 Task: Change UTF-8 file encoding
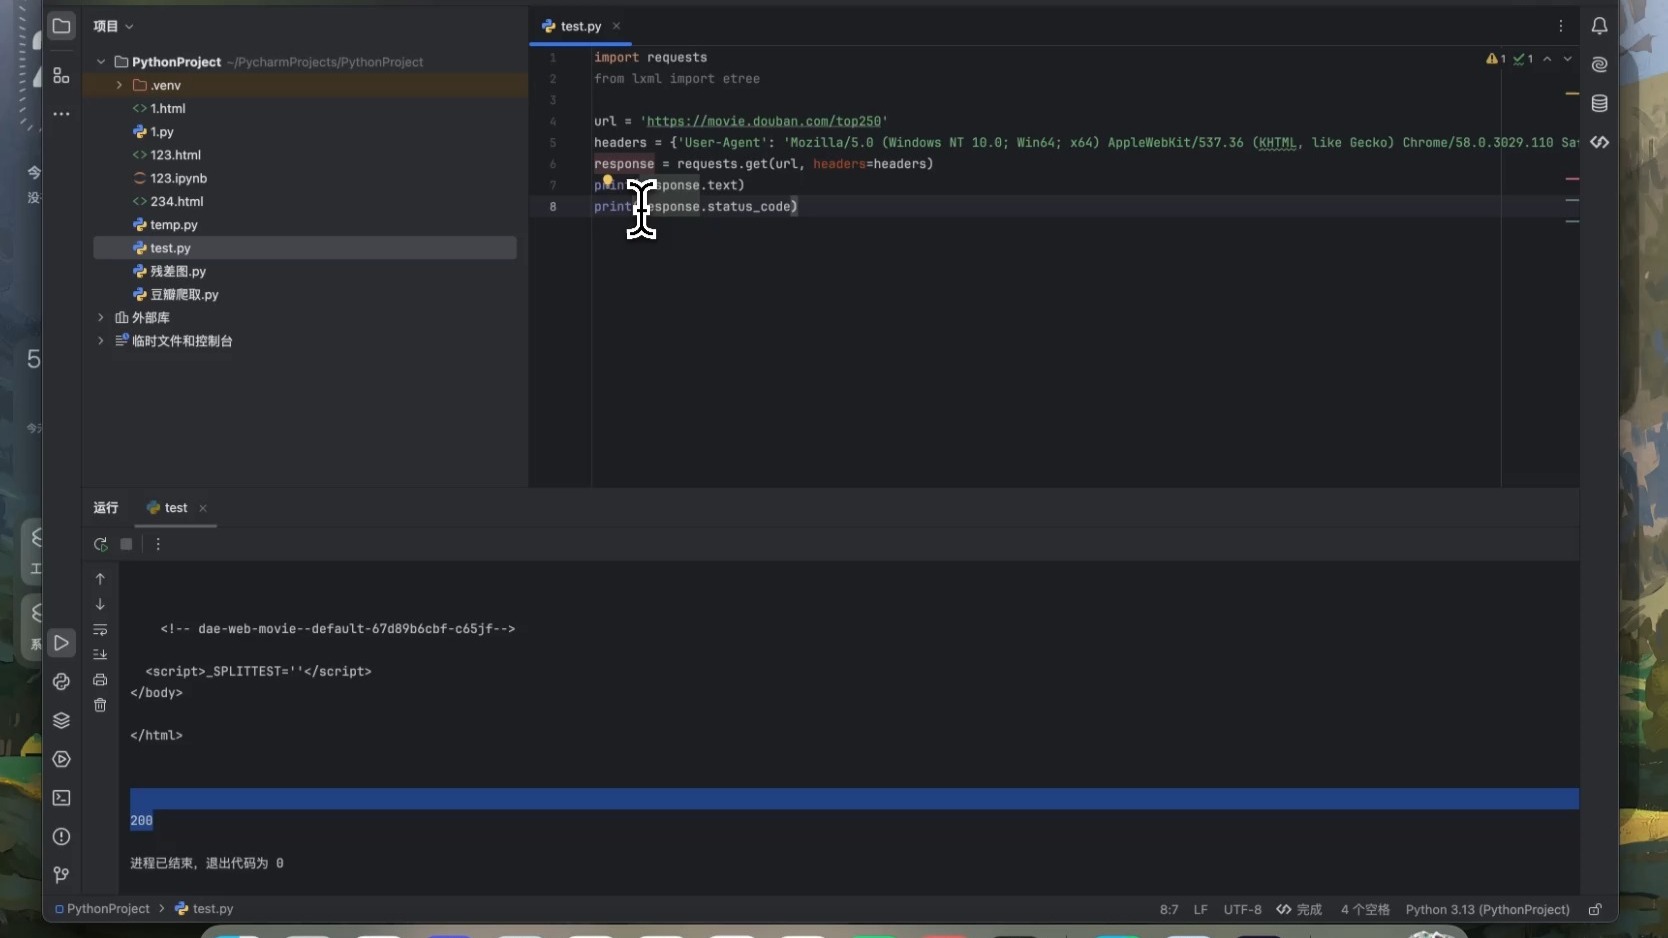coord(1243,910)
